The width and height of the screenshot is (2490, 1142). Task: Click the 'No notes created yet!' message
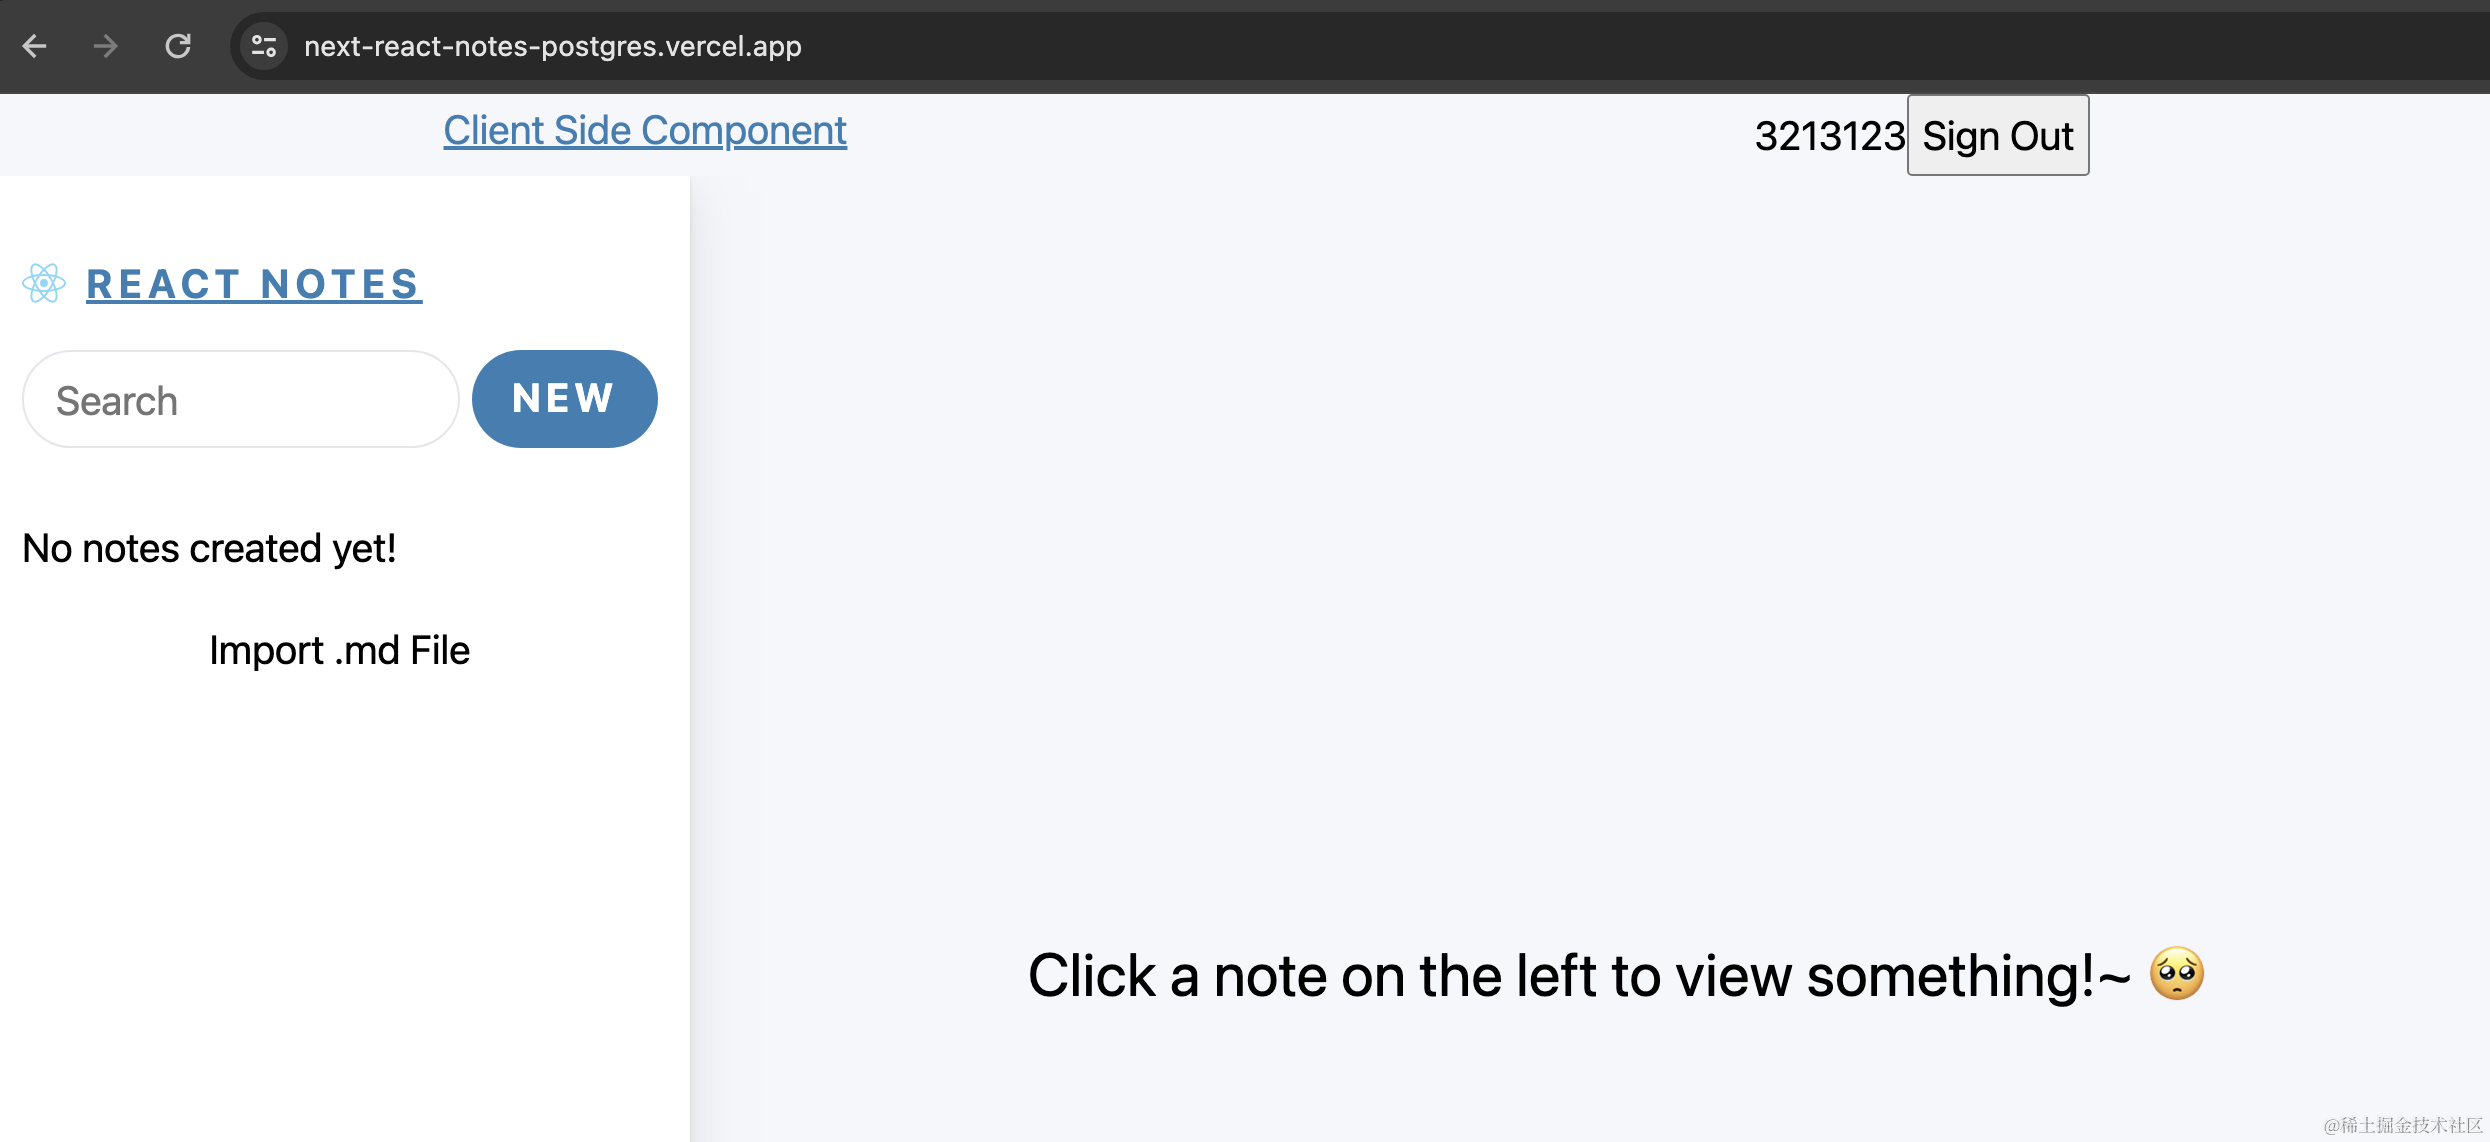click(x=209, y=548)
